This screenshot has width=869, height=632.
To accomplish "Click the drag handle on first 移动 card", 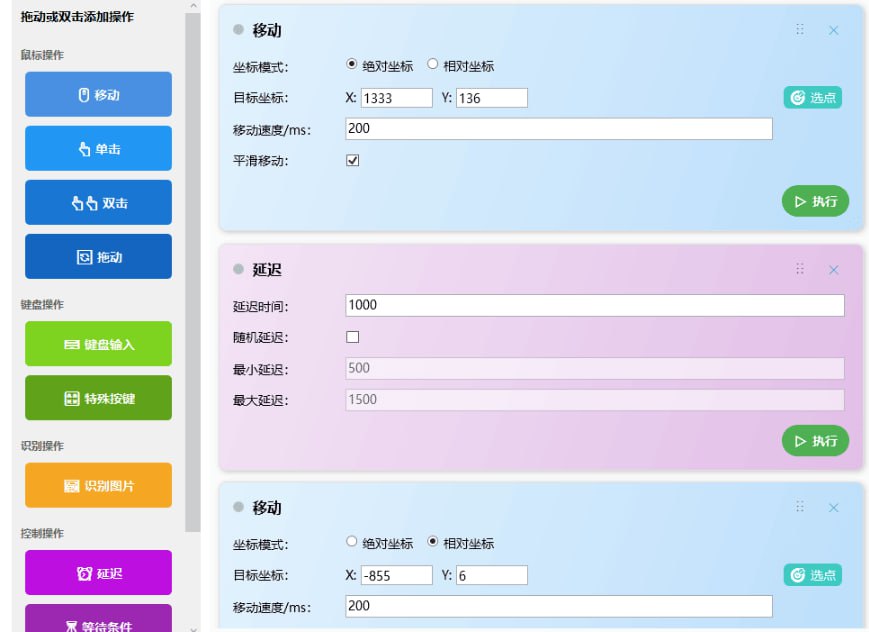I will point(799,30).
